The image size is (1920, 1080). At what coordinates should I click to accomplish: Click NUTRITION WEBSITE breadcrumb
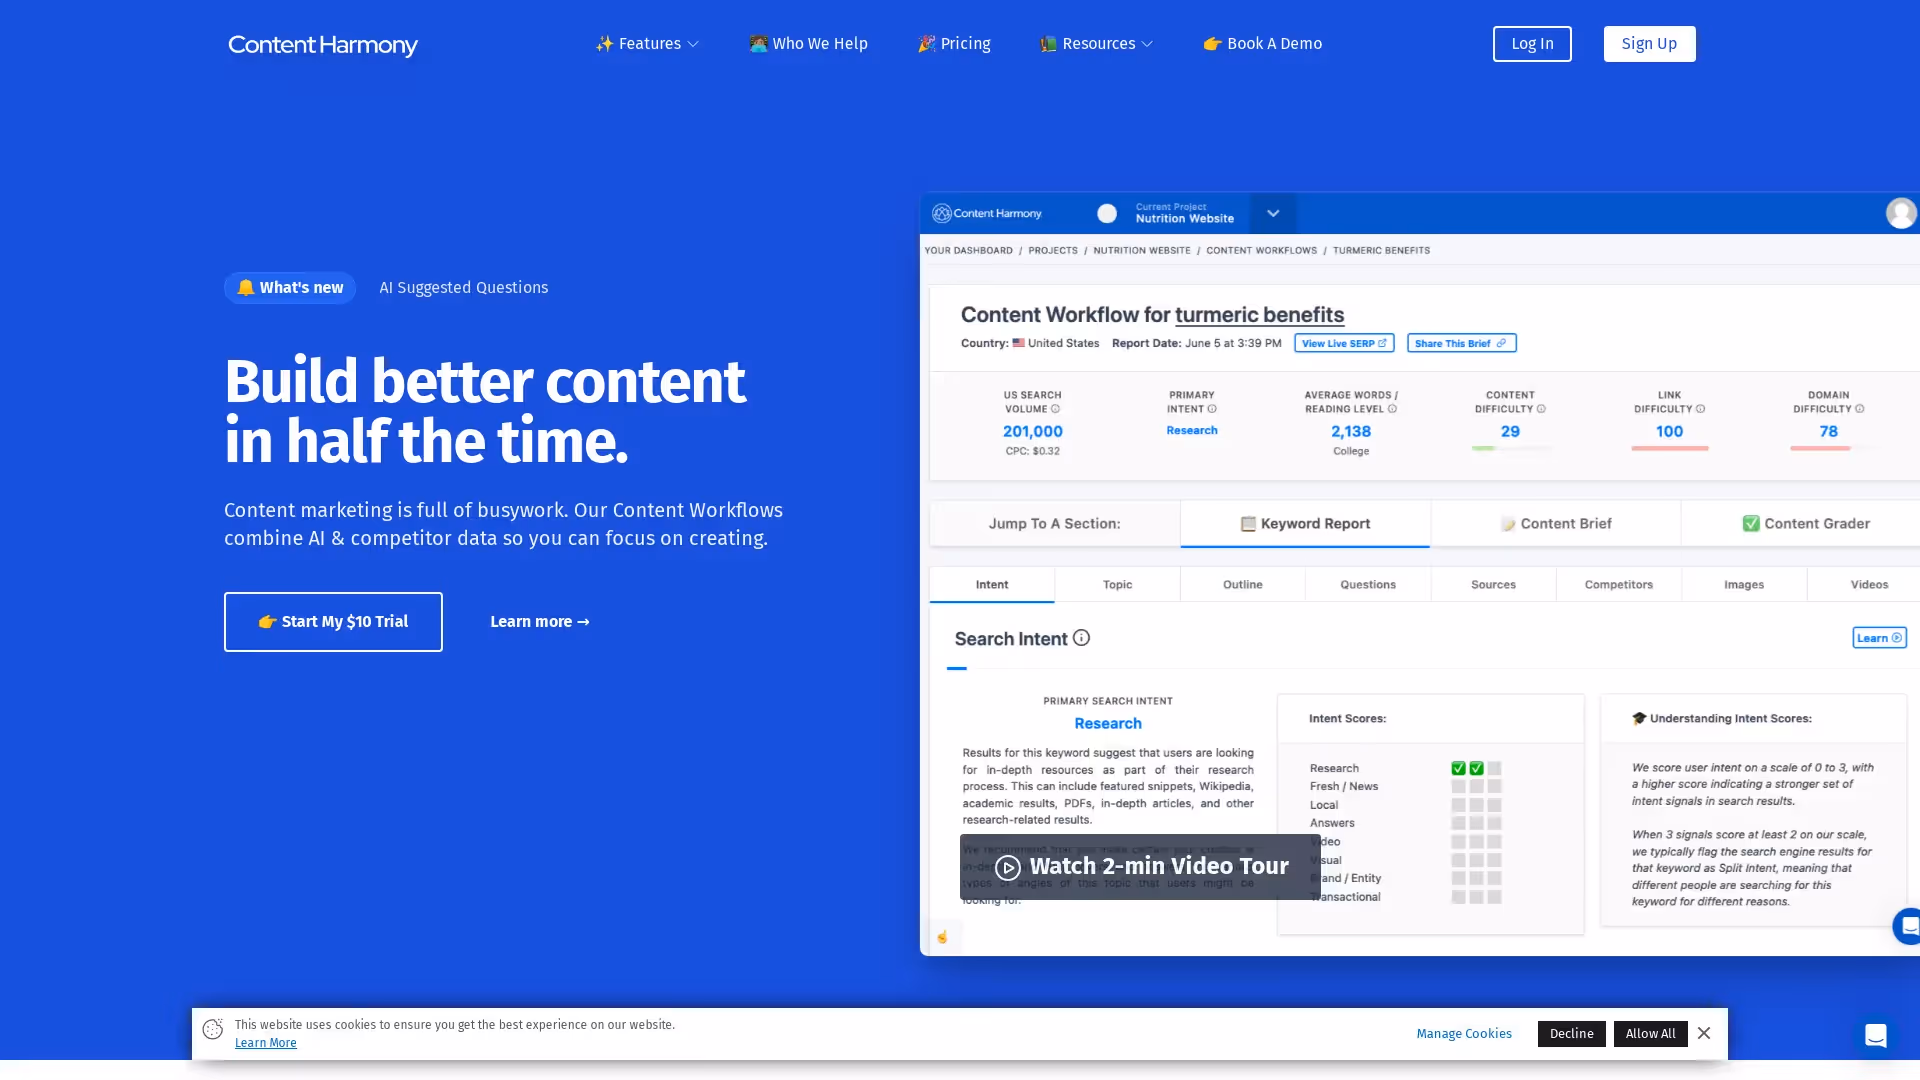pyautogui.click(x=1142, y=250)
